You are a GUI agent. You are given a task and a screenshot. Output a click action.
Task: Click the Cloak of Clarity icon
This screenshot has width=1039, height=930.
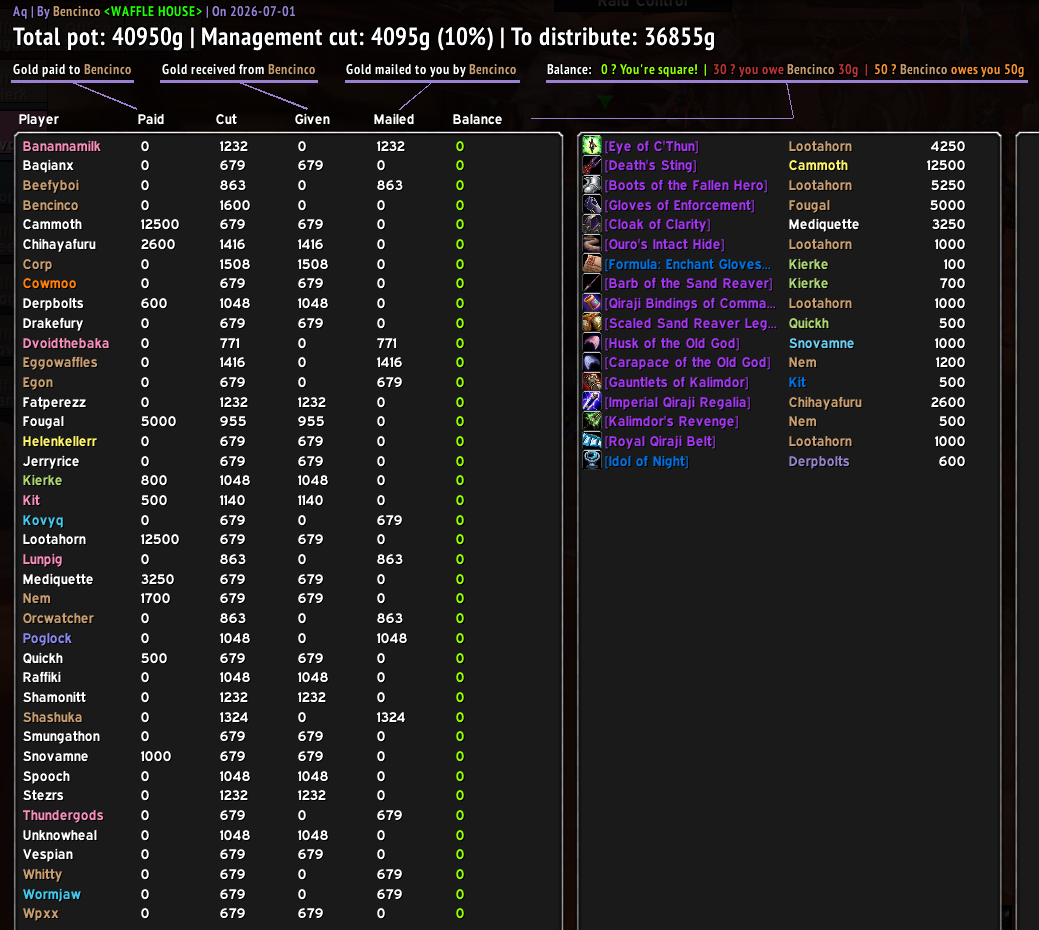(x=592, y=225)
